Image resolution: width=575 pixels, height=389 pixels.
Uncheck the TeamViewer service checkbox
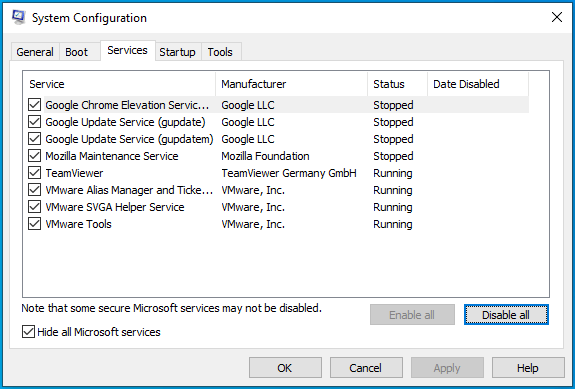pos(34,173)
